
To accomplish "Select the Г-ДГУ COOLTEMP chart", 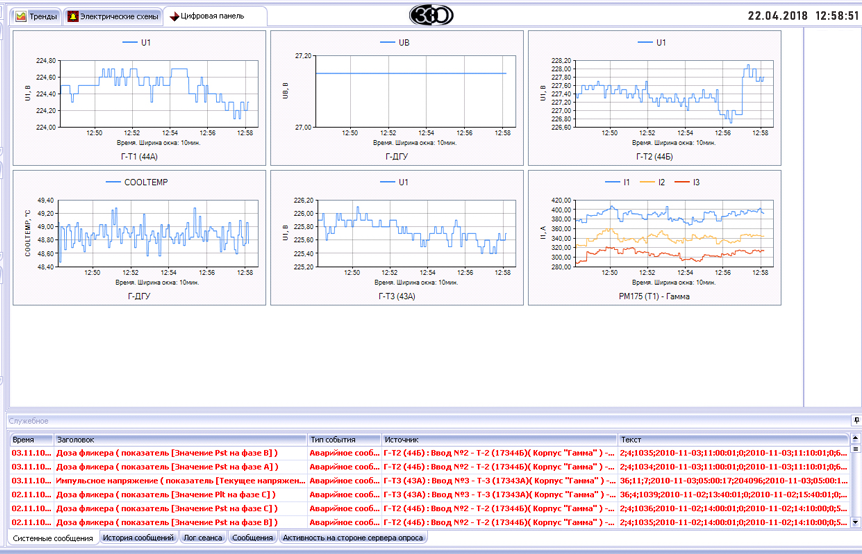I will pos(139,237).
